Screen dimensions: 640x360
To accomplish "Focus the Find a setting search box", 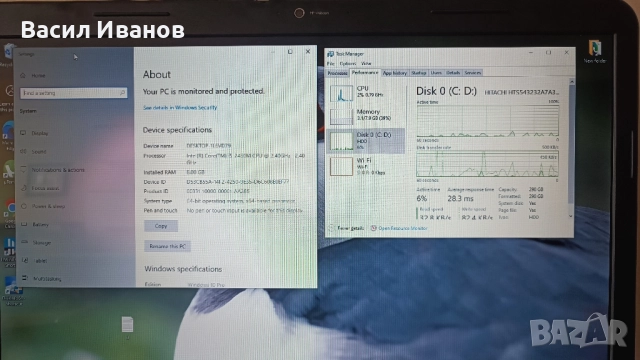I will point(73,93).
